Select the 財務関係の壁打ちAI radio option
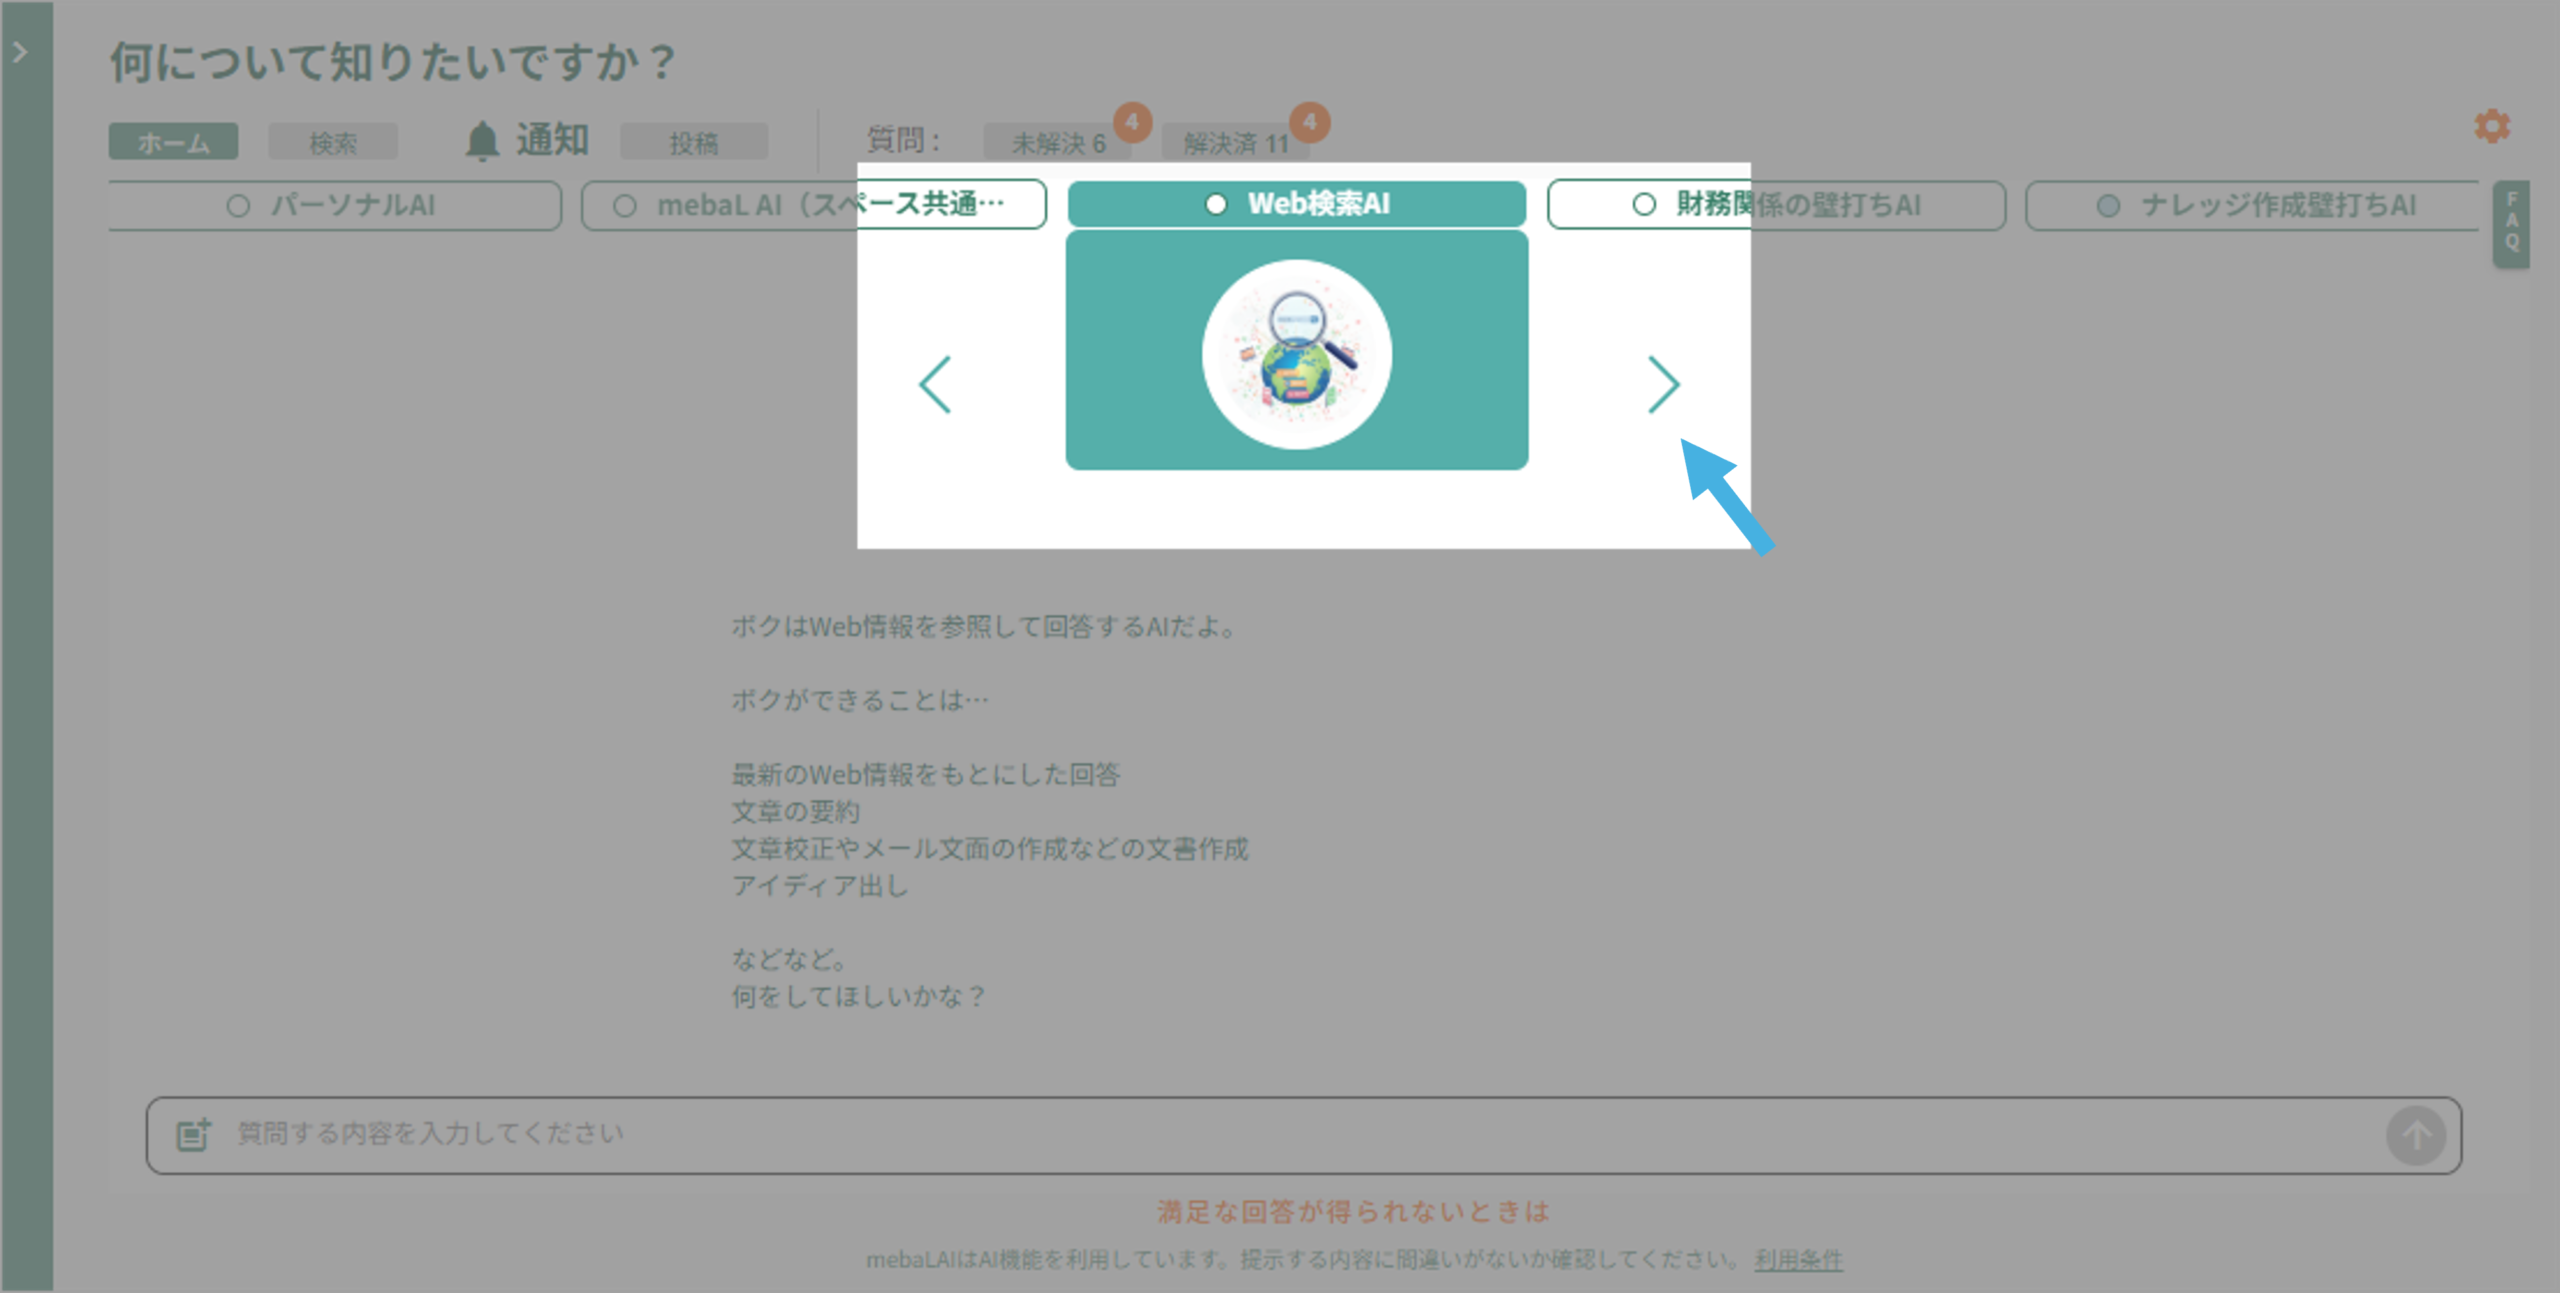This screenshot has height=1293, width=2560. [x=1643, y=204]
